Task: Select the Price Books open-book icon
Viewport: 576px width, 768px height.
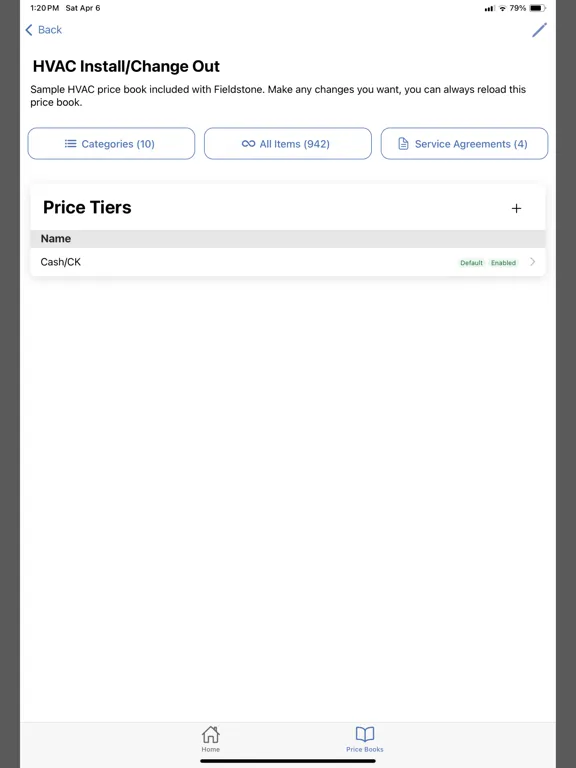Action: click(x=365, y=734)
